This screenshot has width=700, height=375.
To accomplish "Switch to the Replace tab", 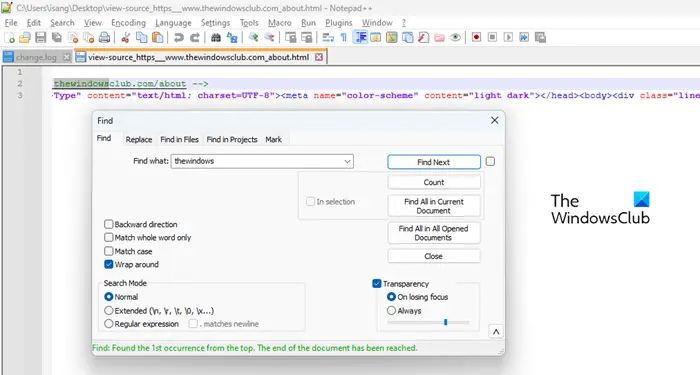I will [139, 139].
